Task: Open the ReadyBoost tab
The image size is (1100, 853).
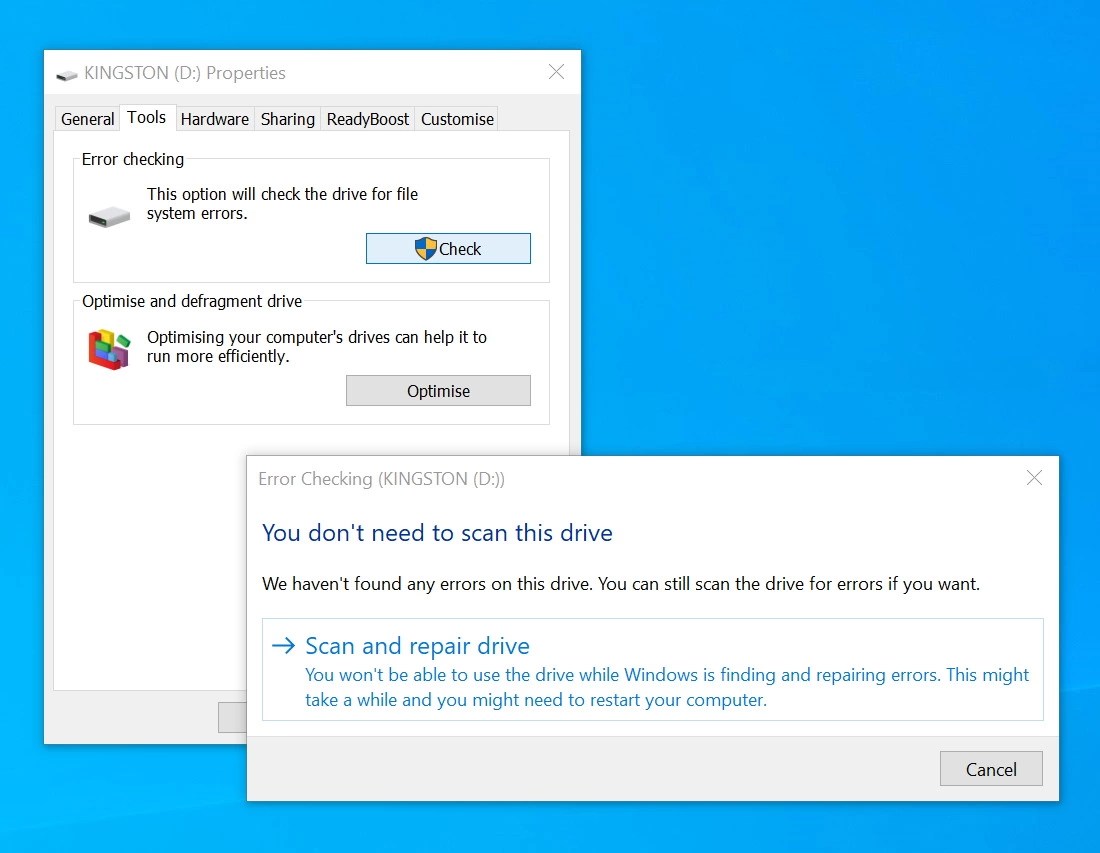Action: 367,118
